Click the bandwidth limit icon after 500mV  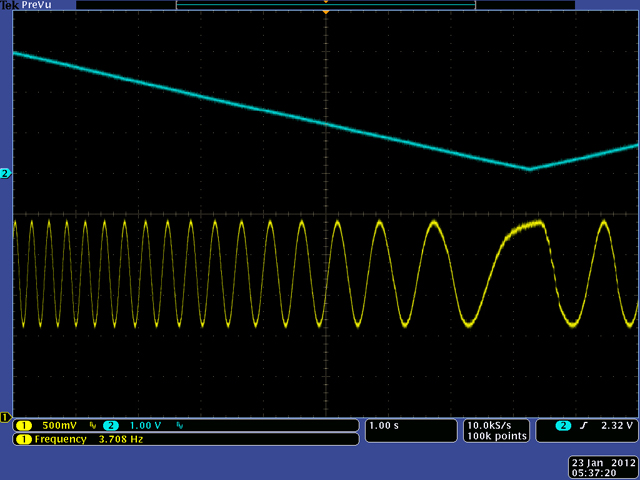[93, 426]
